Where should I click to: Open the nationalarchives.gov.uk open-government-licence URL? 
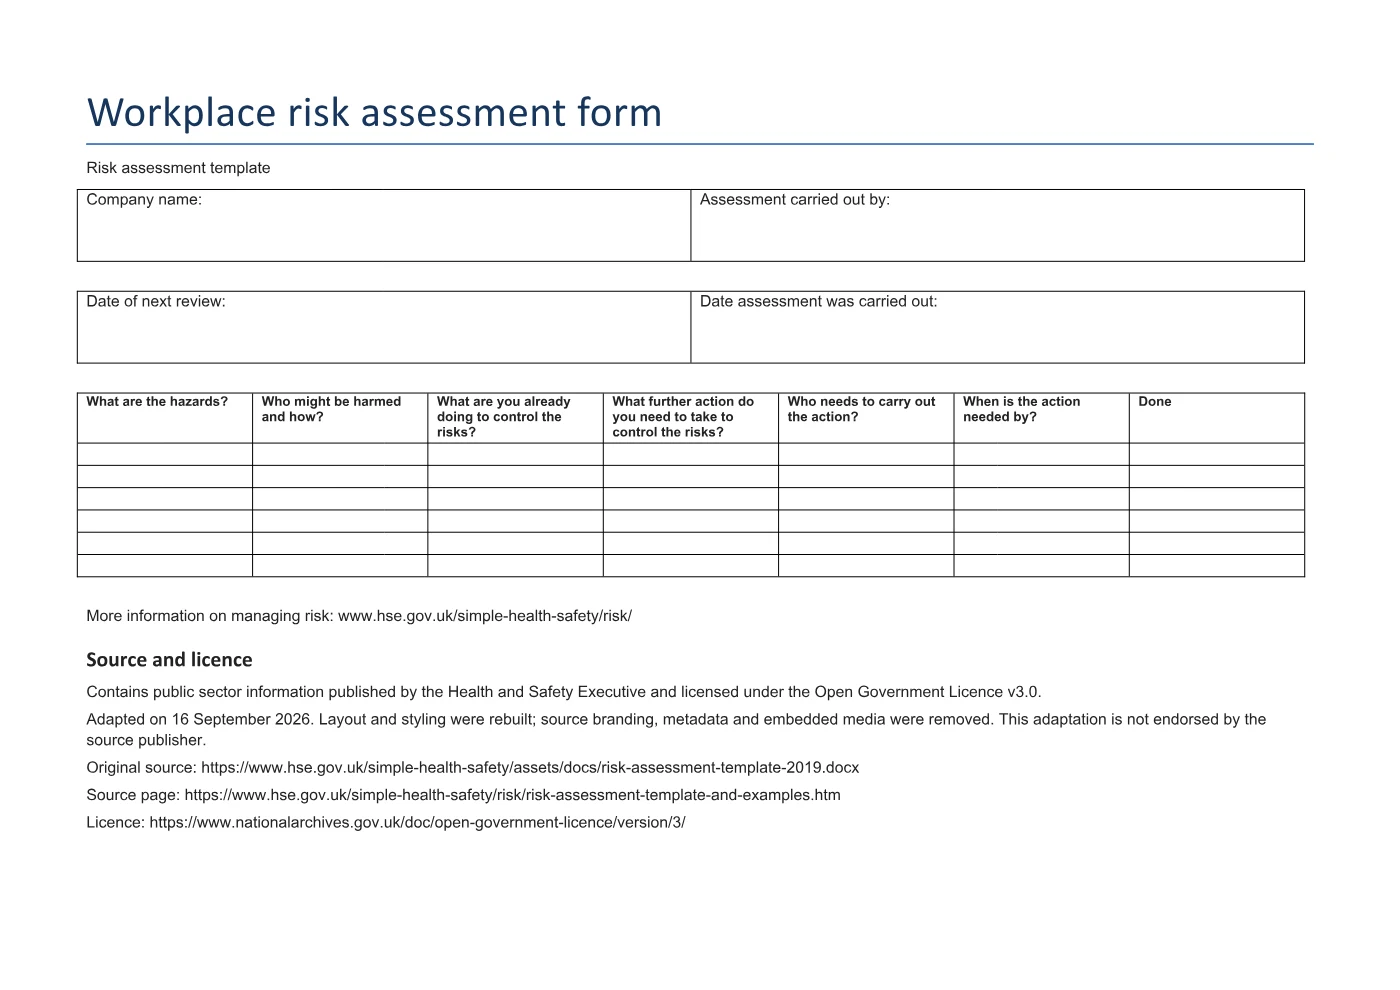[x=418, y=823]
